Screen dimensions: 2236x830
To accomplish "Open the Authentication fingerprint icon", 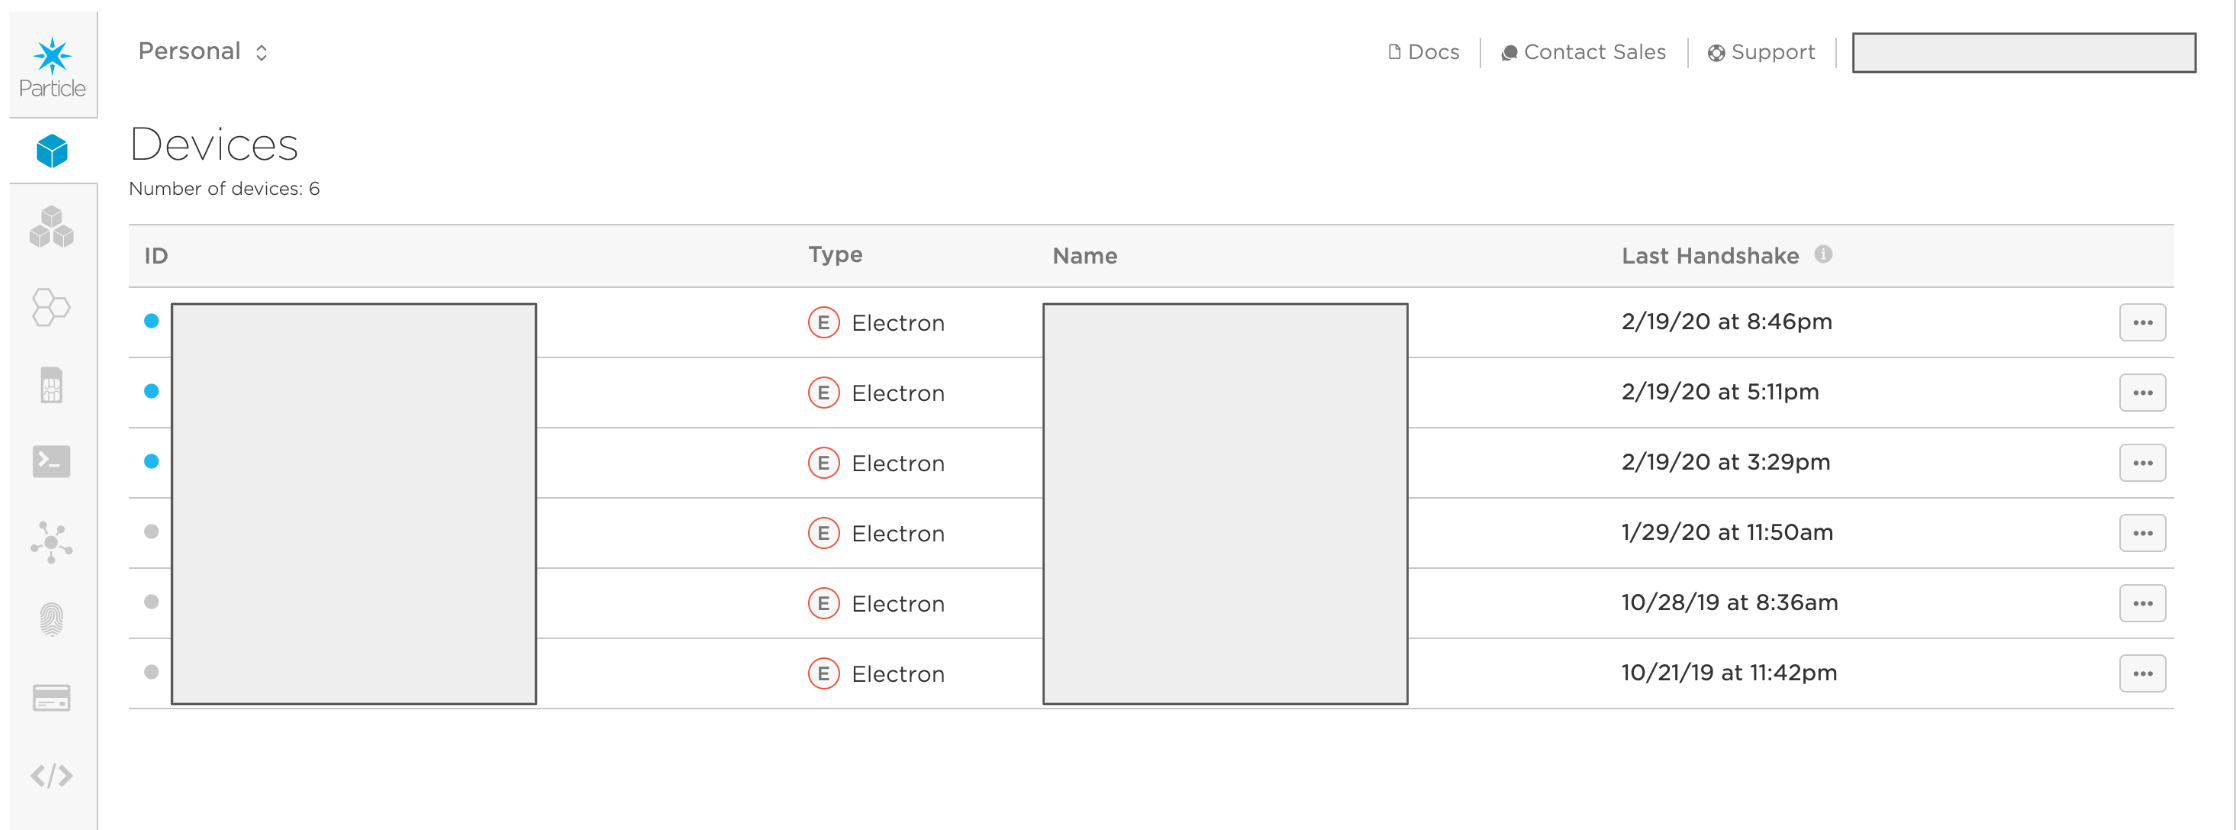I will click(x=52, y=619).
